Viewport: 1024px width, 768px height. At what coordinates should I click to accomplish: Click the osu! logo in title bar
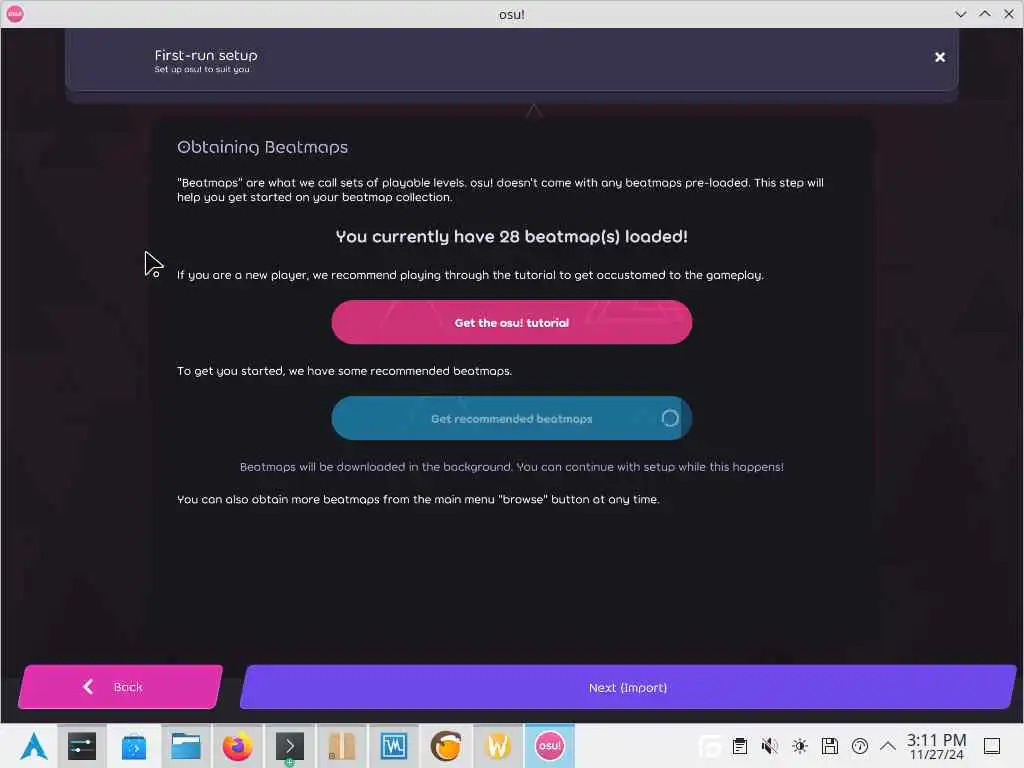pos(15,14)
